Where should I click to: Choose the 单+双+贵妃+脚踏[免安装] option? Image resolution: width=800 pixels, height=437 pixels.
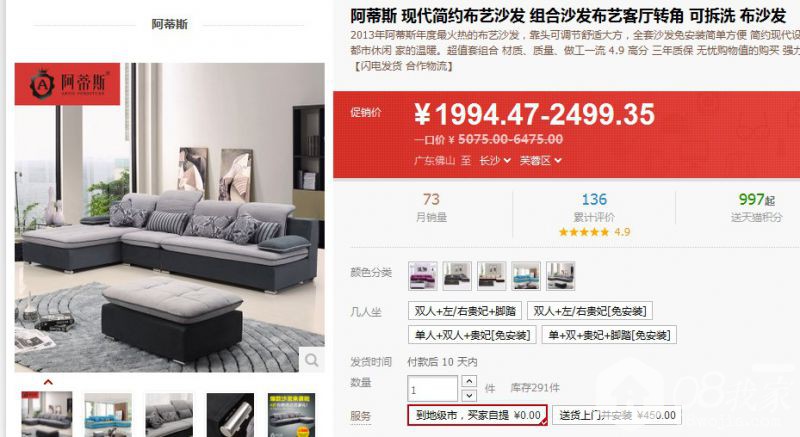[x=609, y=335]
